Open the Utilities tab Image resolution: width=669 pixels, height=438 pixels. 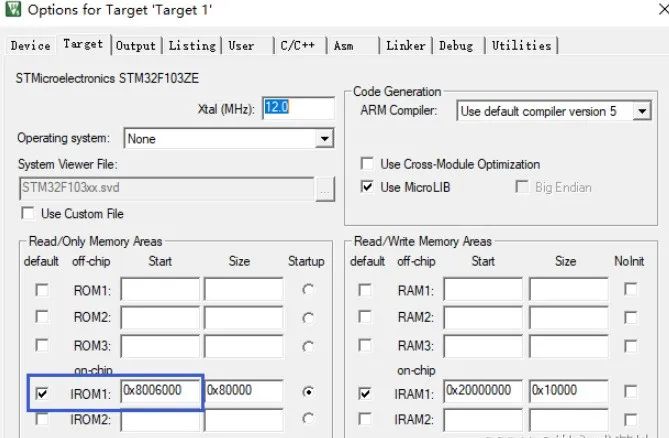521,45
